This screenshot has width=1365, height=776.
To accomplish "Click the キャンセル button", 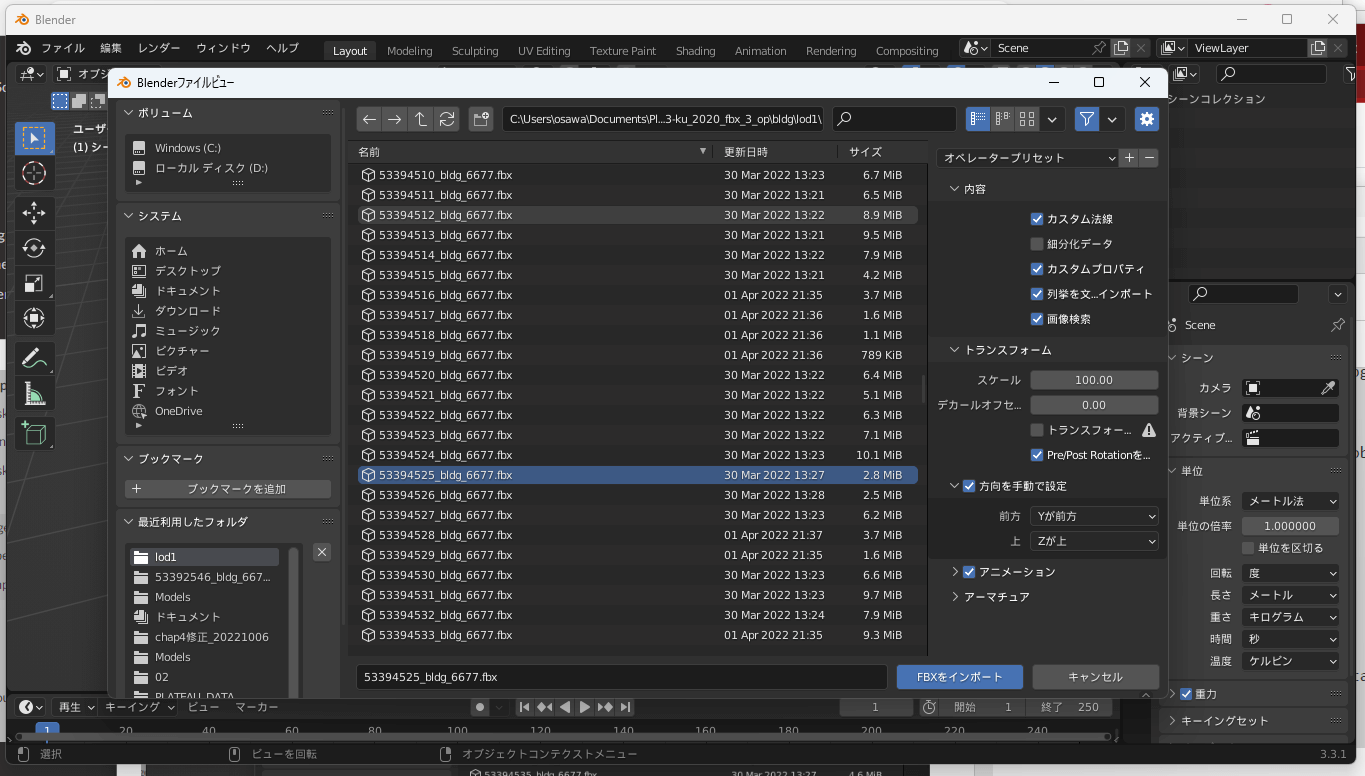I will (x=1095, y=677).
